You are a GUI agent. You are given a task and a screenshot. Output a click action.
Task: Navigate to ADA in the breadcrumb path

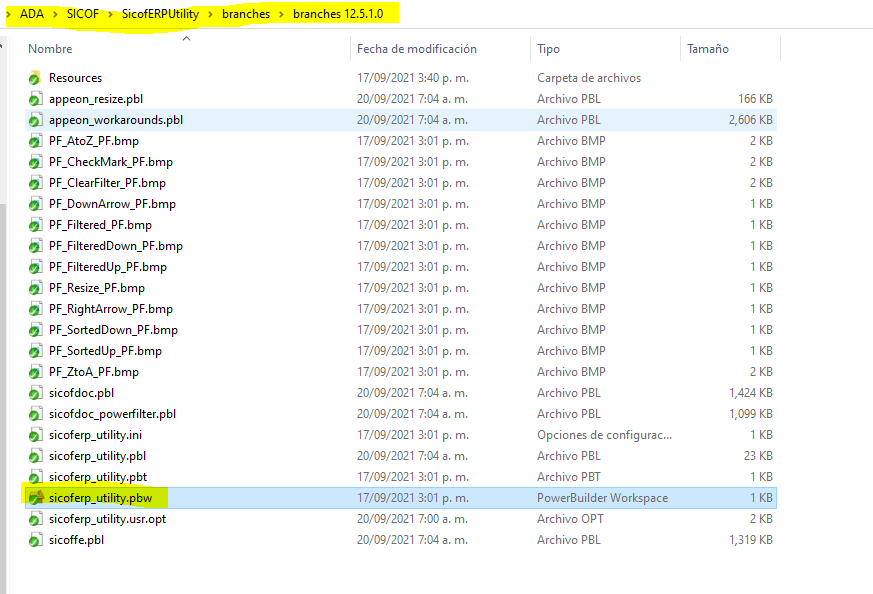[x=32, y=14]
